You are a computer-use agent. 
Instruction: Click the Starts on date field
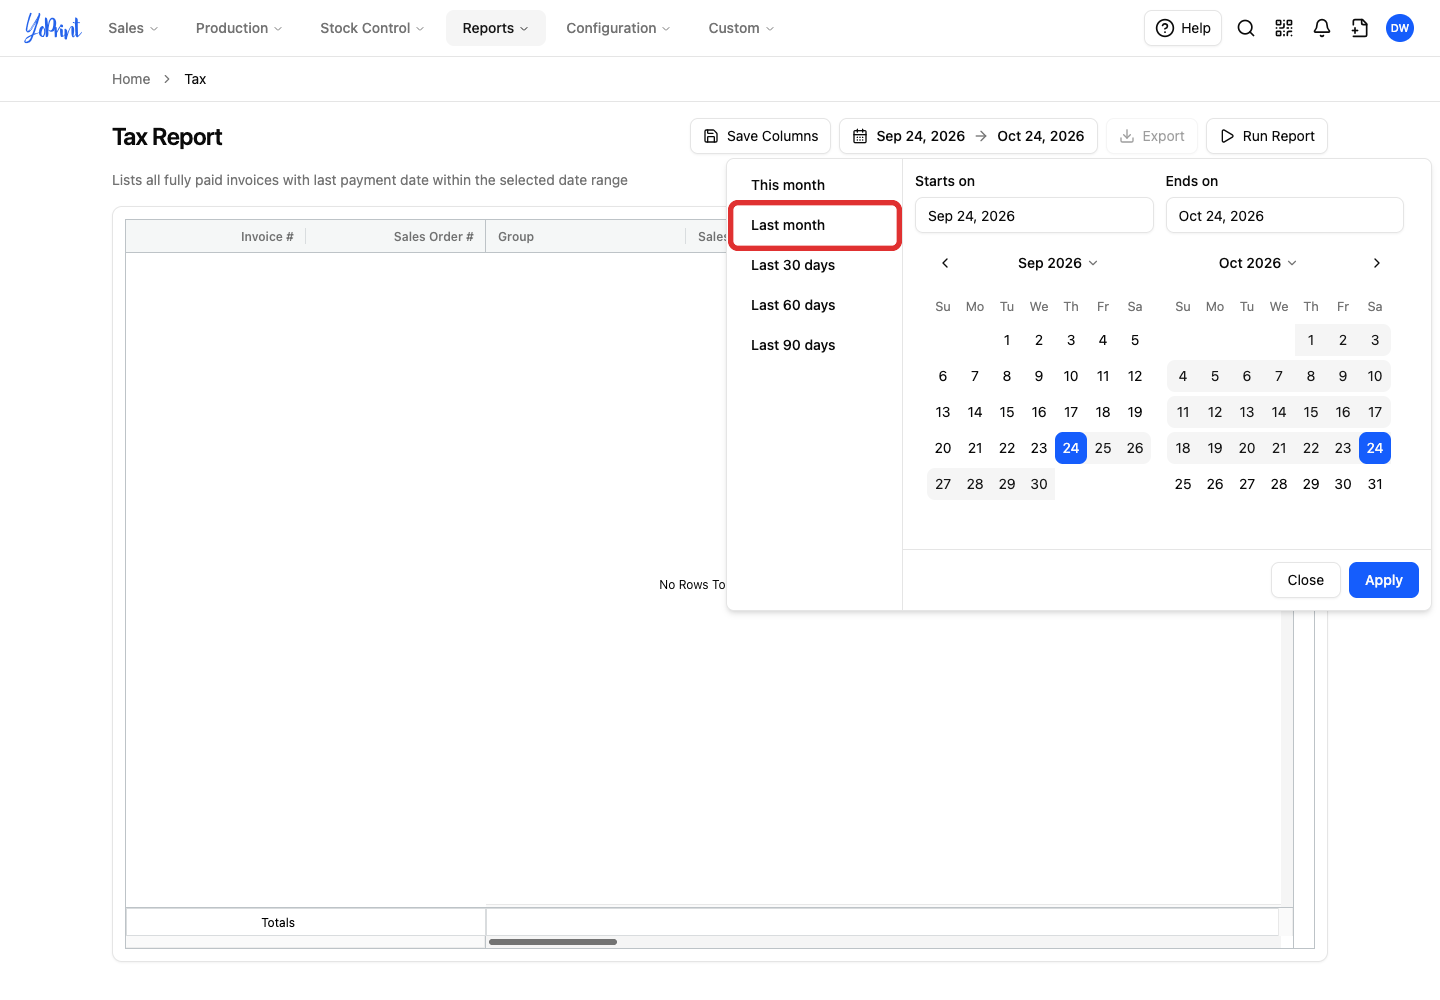pos(1034,216)
